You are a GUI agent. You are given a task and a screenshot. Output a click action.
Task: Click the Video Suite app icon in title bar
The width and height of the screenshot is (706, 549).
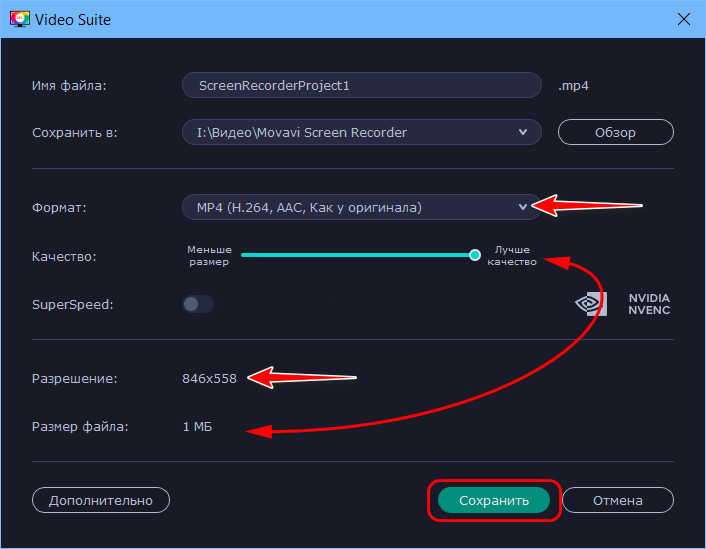tap(19, 19)
